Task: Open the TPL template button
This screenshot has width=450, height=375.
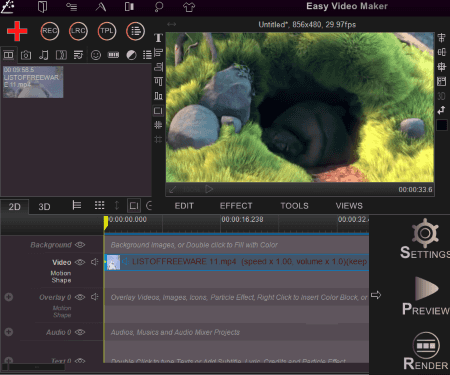Action: (107, 31)
